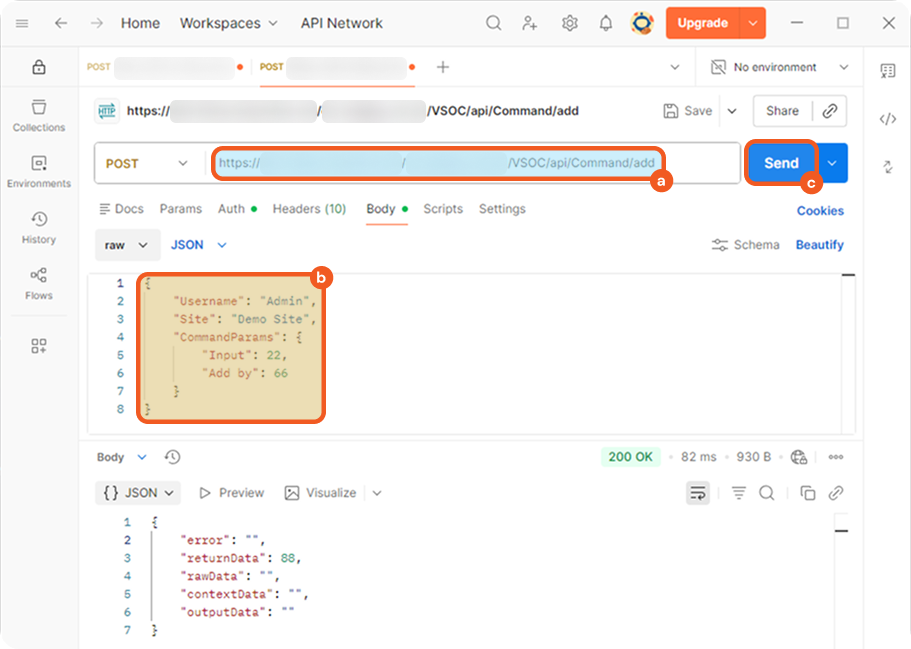This screenshot has width=911, height=649.
Task: Open the Collections sidebar panel
Action: tap(39, 115)
